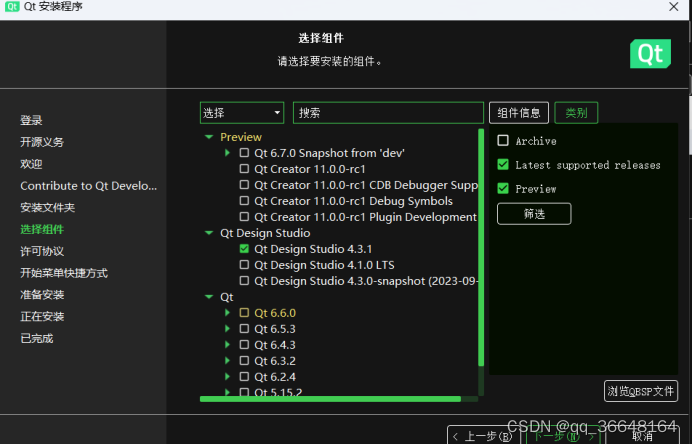This screenshot has width=693, height=445.
Task: Go to the 开源义务 step
Action: (x=42, y=142)
